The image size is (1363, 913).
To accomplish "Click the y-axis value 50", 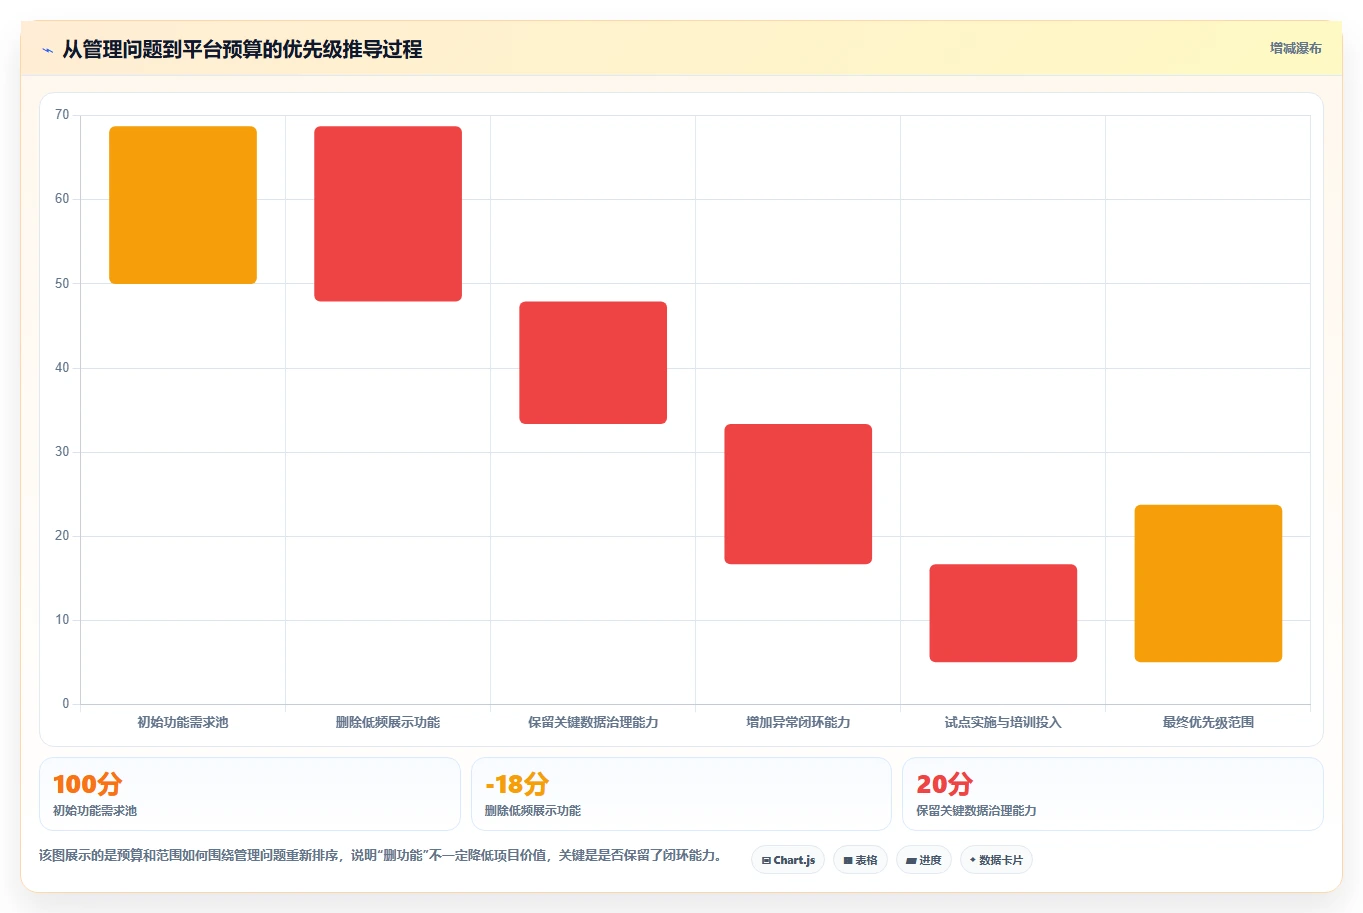I will (62, 284).
